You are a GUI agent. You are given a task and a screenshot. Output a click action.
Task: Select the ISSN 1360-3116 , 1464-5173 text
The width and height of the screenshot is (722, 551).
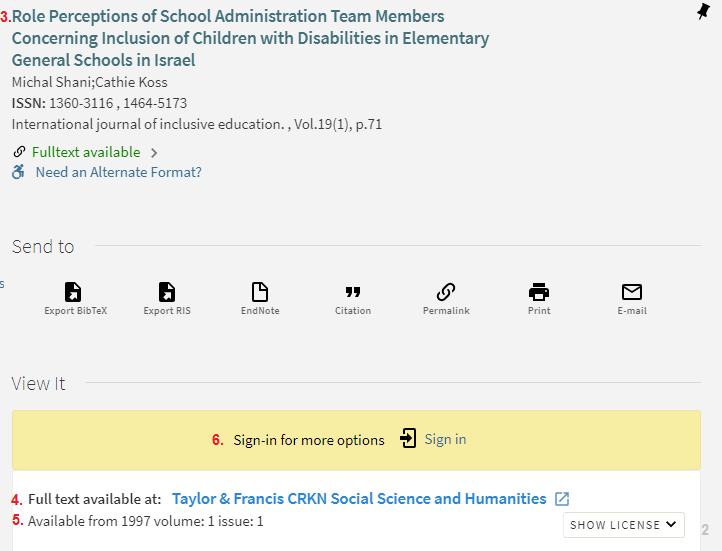(99, 103)
